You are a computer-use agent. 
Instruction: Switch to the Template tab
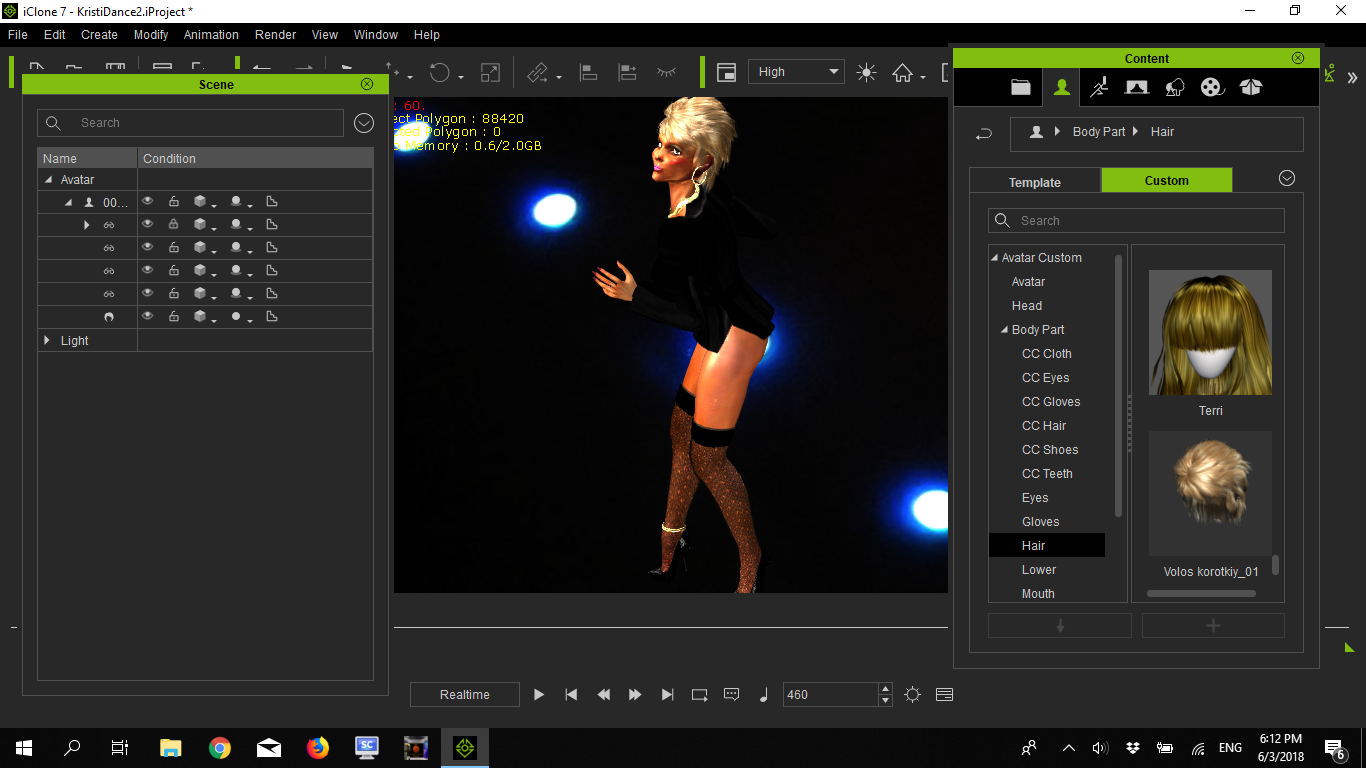[x=1035, y=181]
